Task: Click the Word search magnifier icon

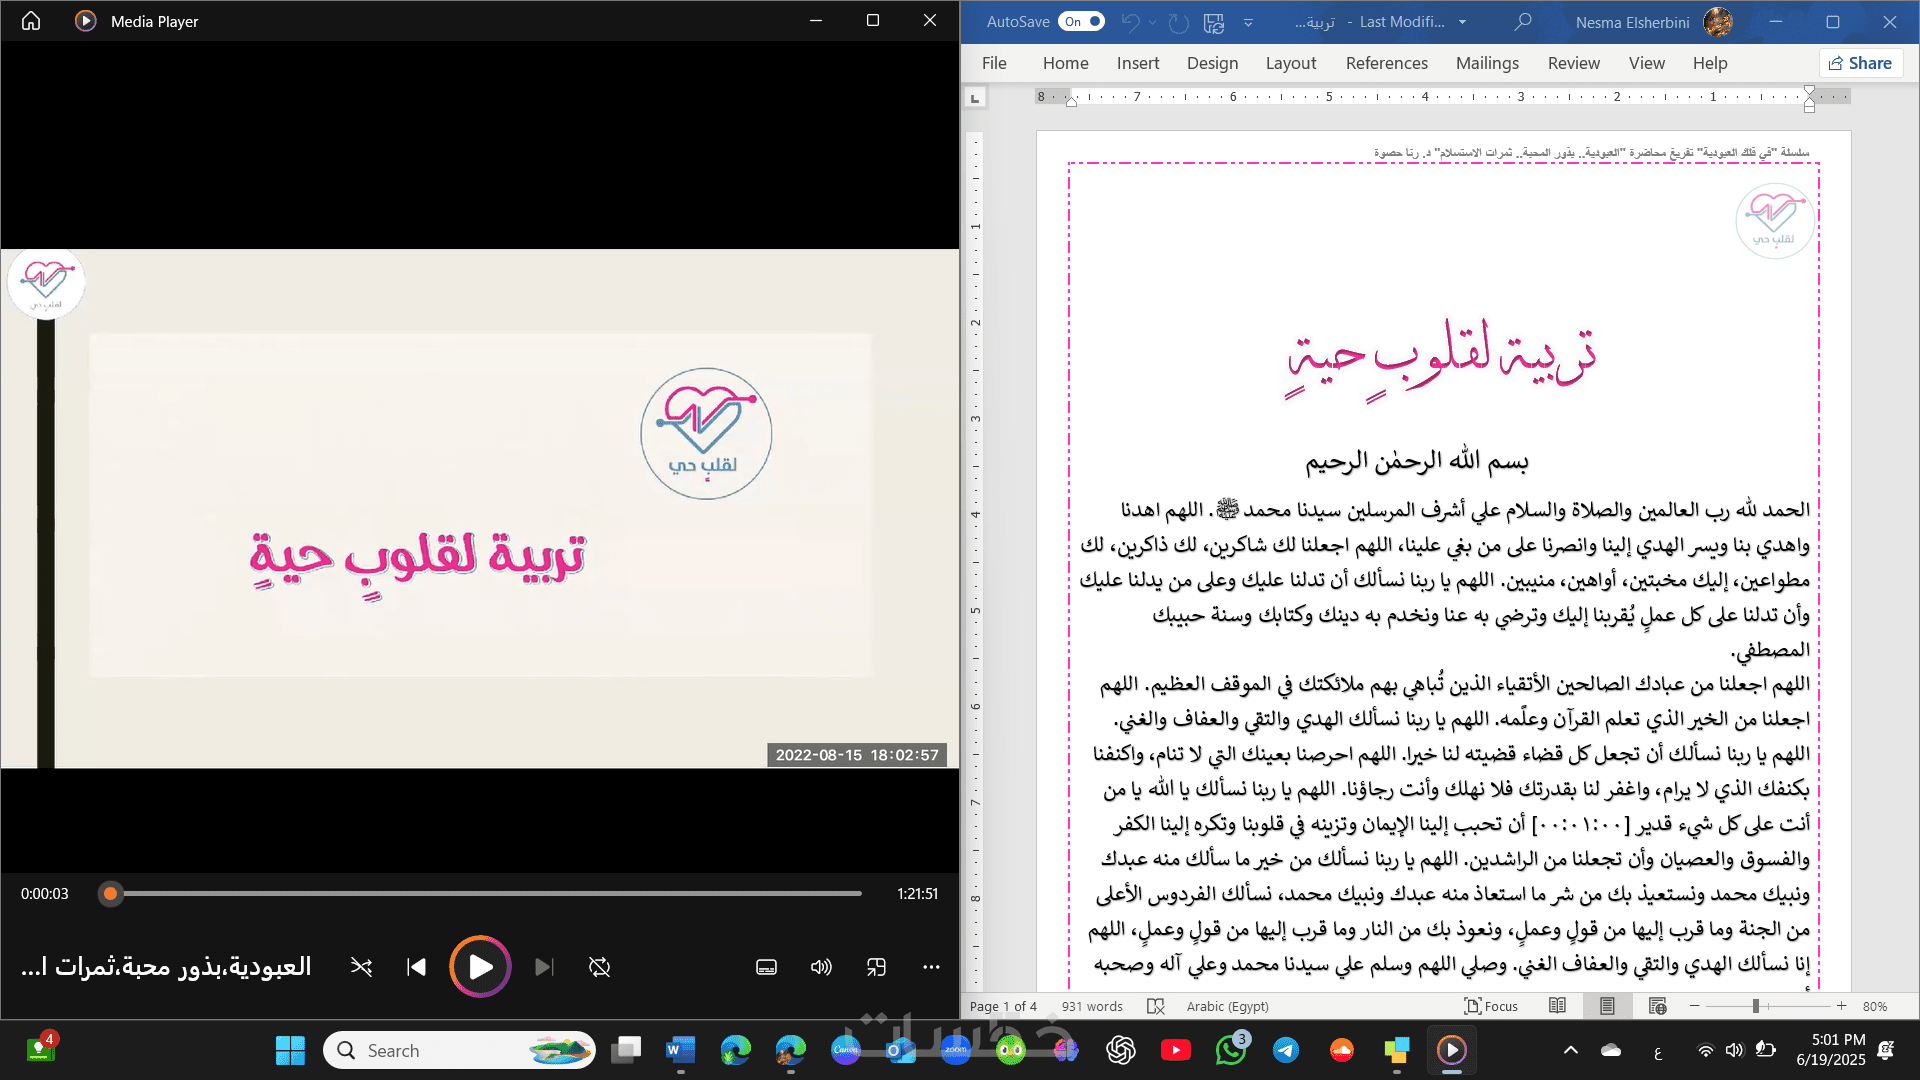Action: point(1523,21)
